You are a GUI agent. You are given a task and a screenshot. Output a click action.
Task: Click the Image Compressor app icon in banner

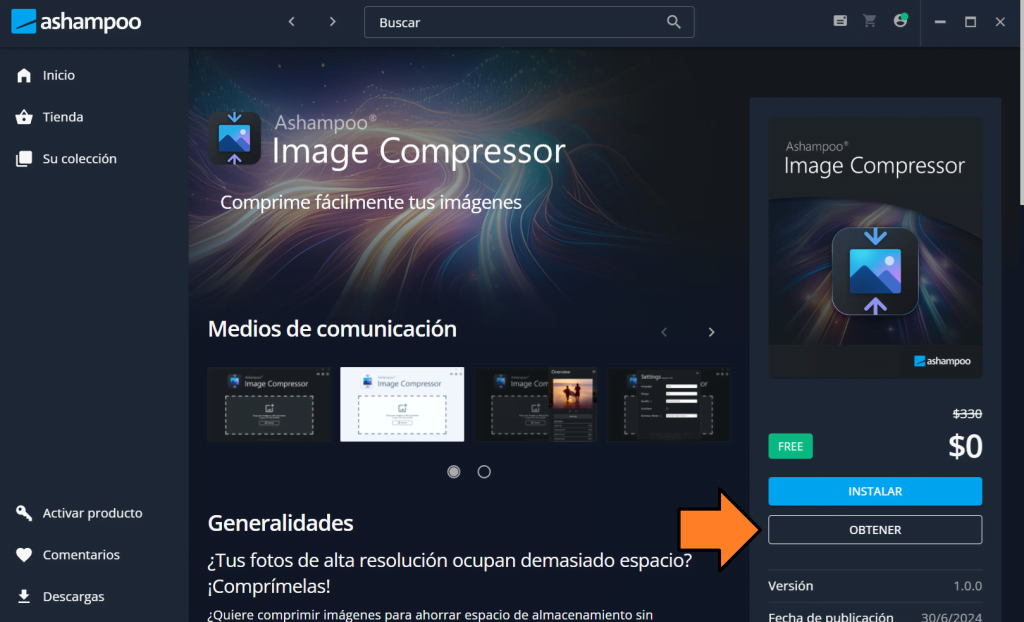234,139
